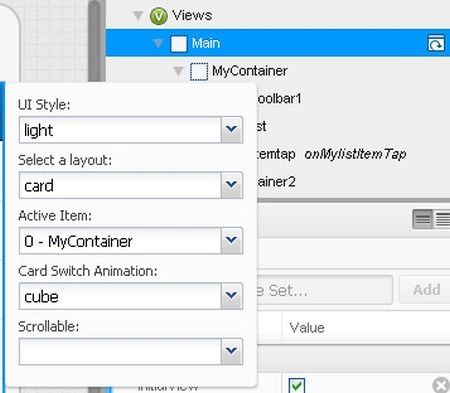Click the Active Item label
The image size is (450, 393).
tap(55, 216)
